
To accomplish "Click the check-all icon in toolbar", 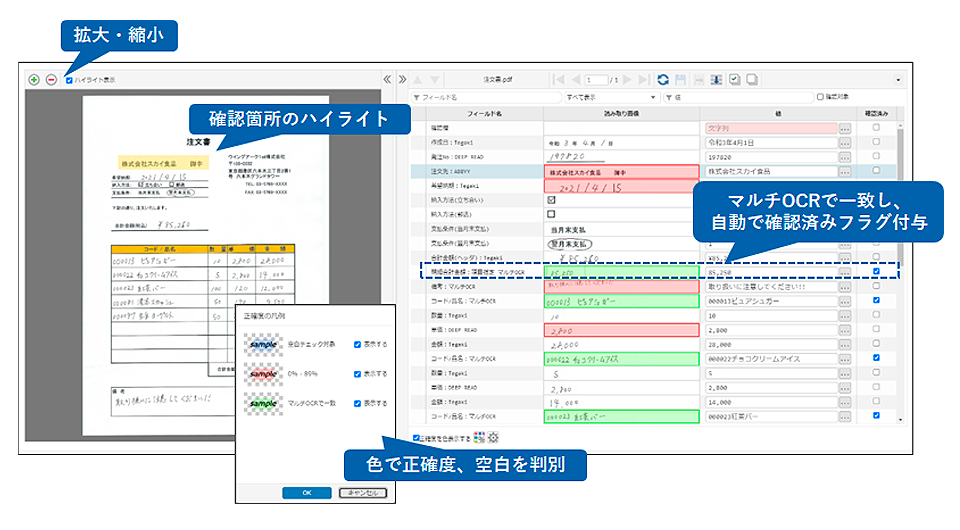I will coord(735,79).
